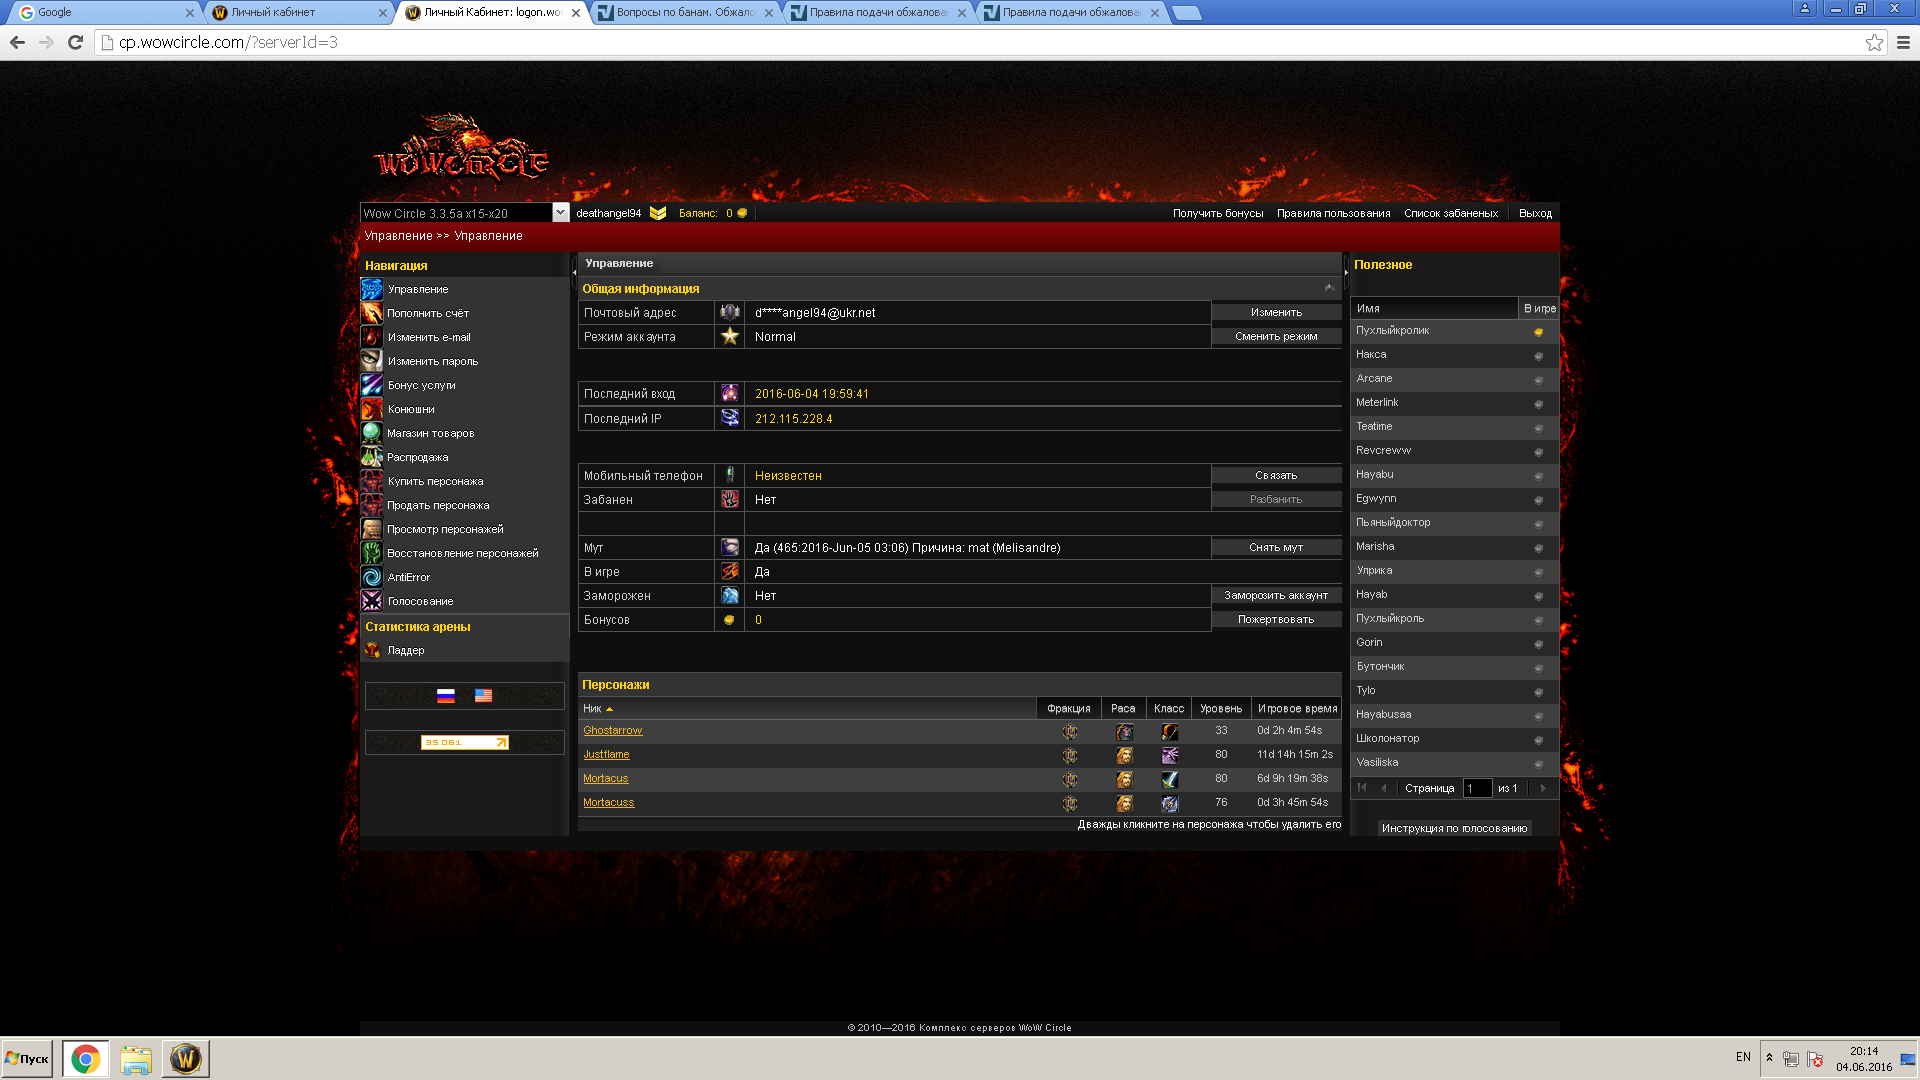Go to next page in Полезное list
Viewport: 1920px width, 1080px height.
coord(1543,788)
